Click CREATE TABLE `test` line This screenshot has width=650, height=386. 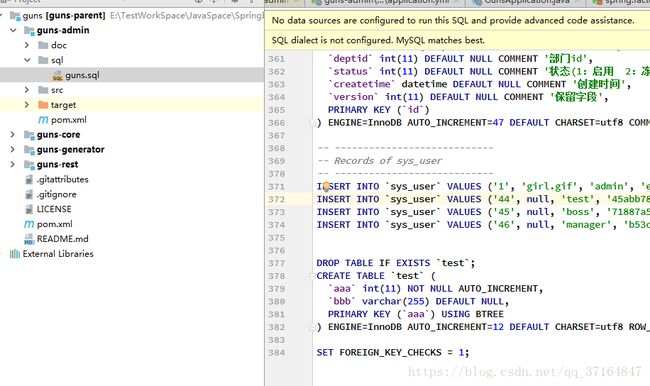(x=376, y=276)
